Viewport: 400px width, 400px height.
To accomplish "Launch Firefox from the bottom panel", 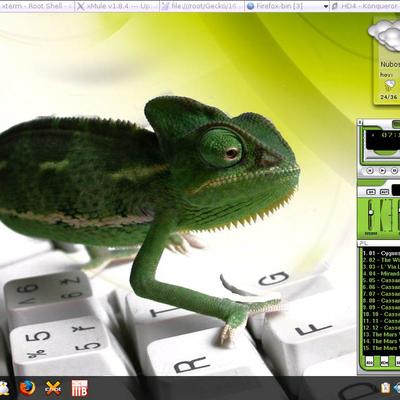I will click(27, 388).
